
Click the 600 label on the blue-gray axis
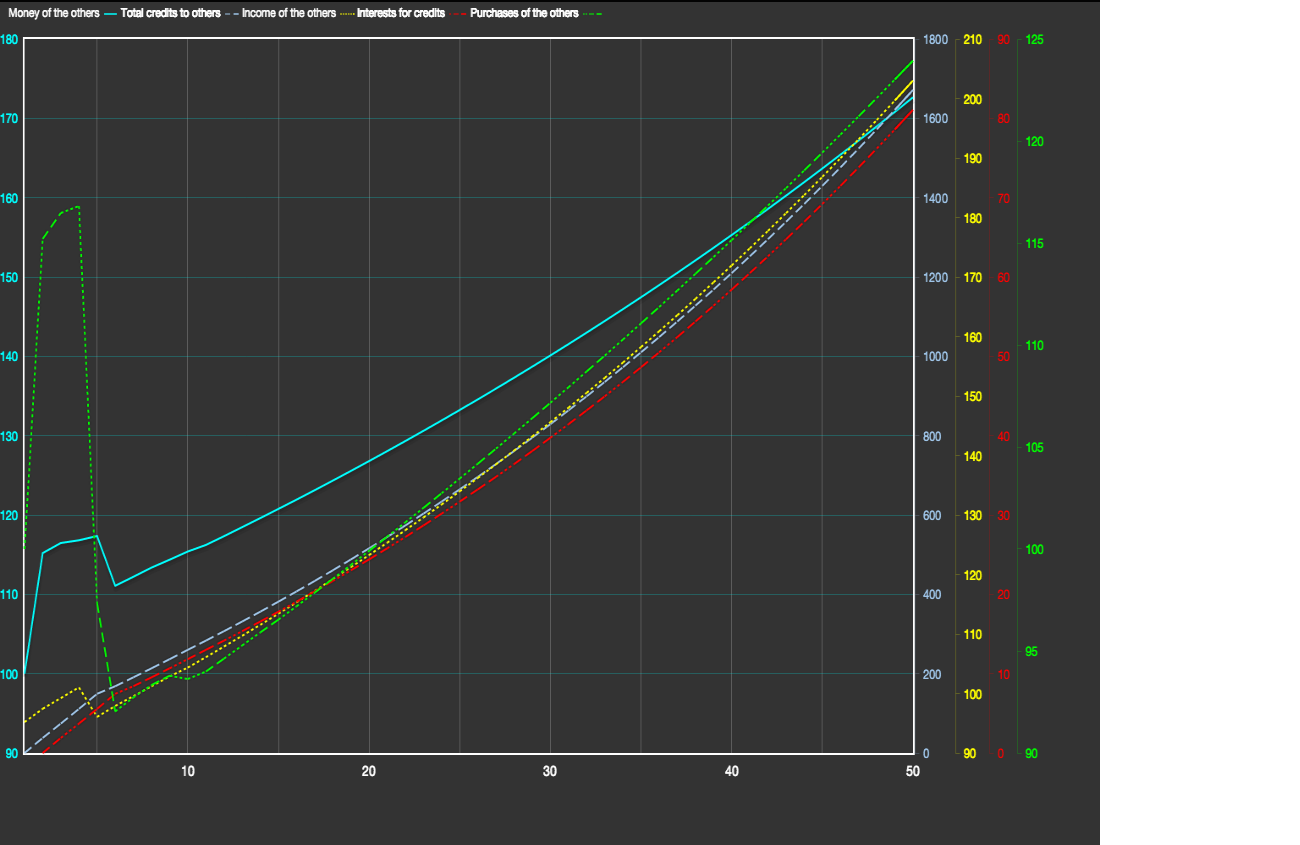click(x=932, y=515)
